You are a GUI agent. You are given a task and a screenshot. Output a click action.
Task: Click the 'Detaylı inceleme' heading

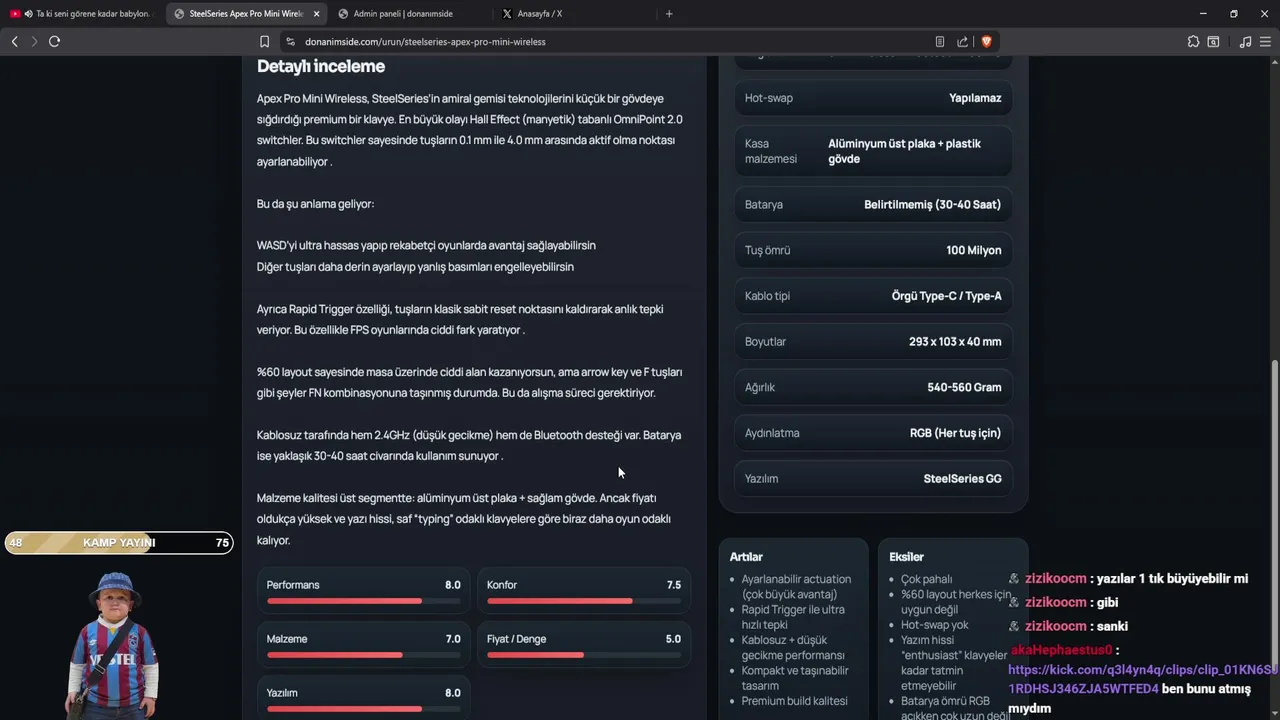tap(321, 66)
